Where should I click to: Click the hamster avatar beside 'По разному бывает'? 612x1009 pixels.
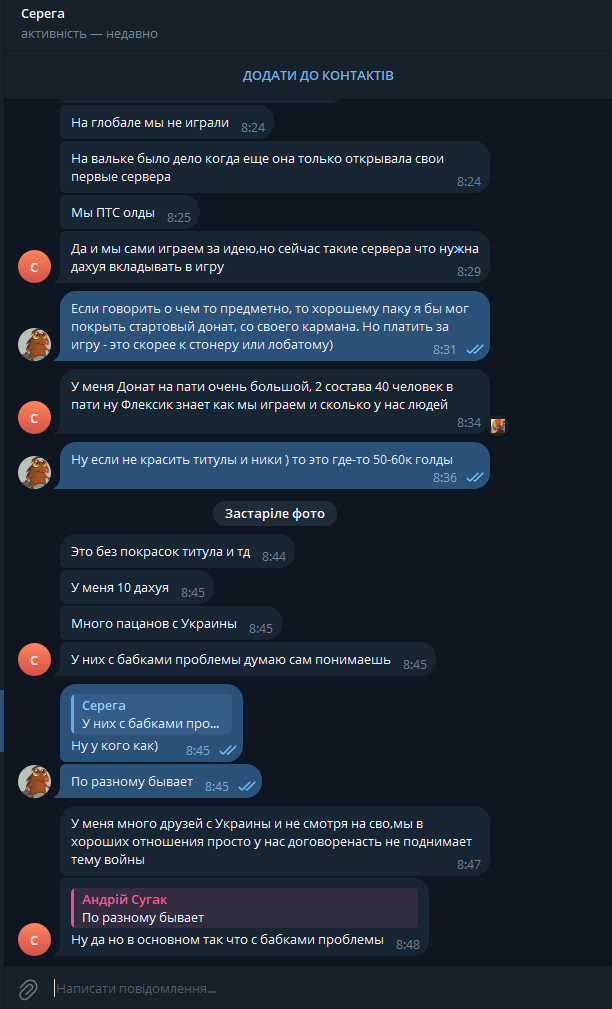(x=34, y=781)
